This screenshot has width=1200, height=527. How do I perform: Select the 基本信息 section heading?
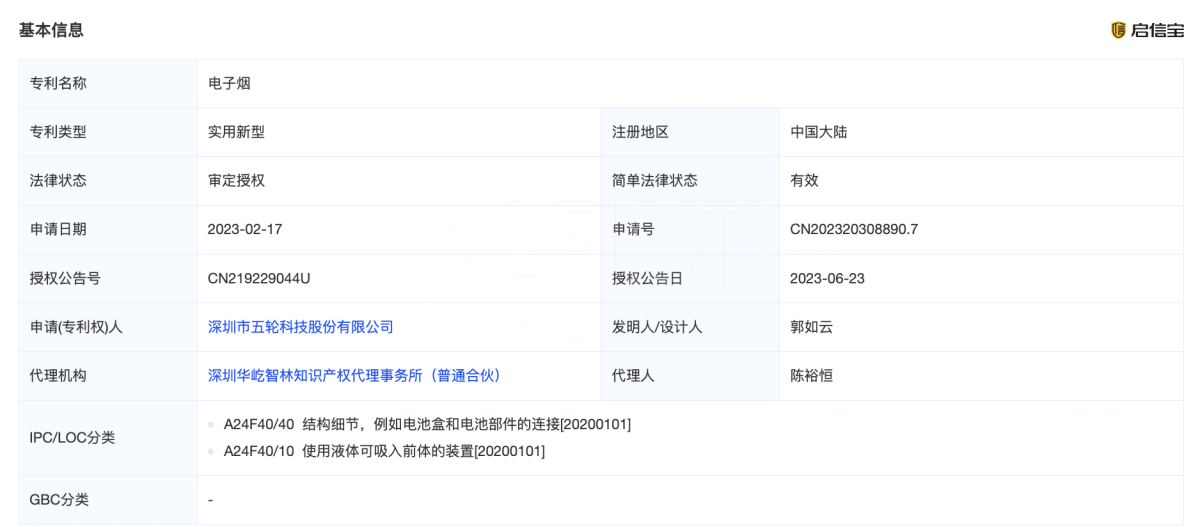pyautogui.click(x=51, y=30)
